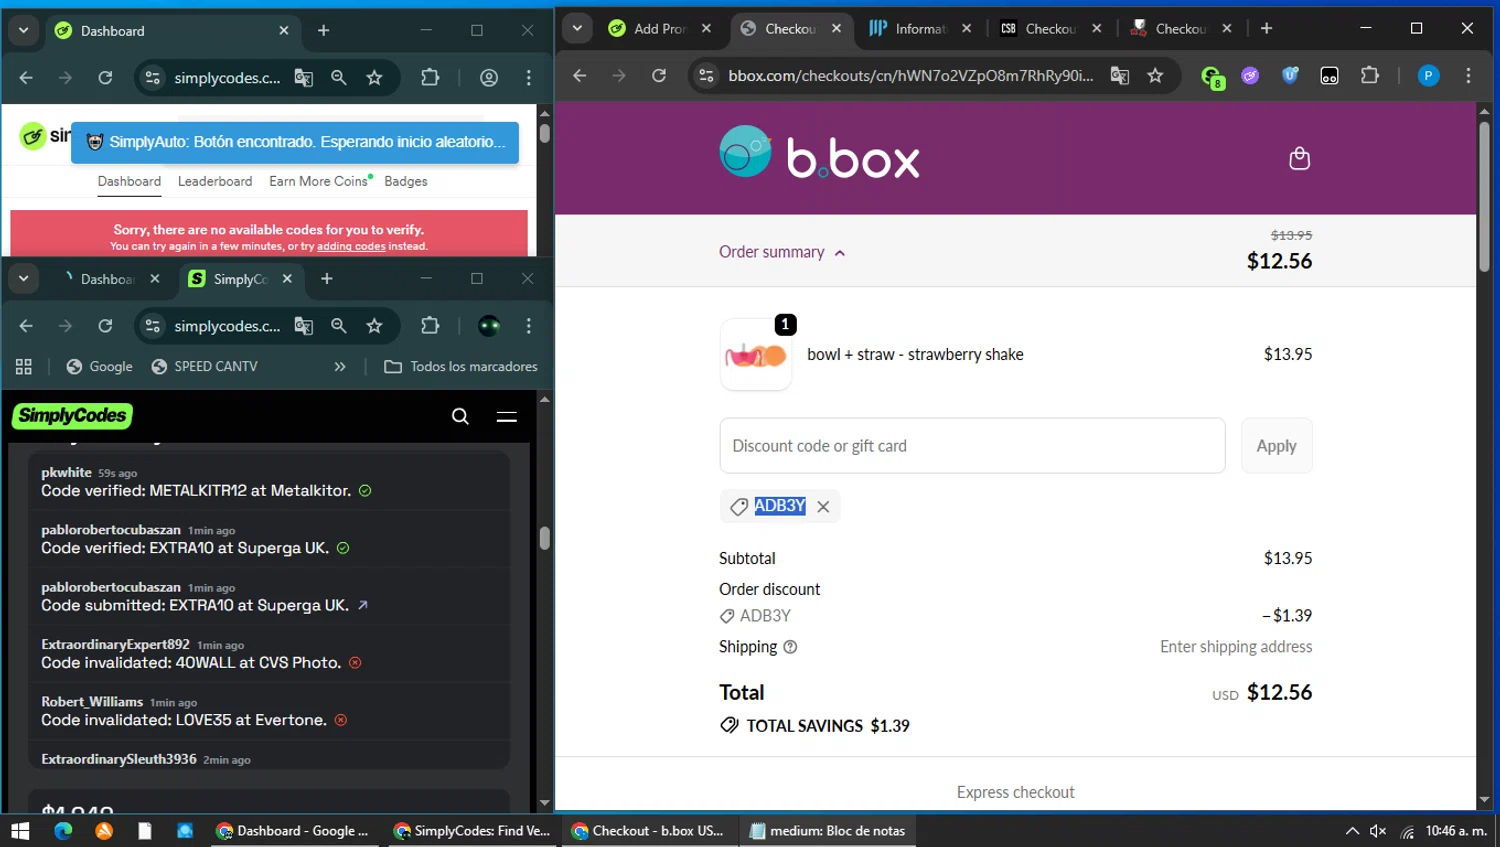Open the Todos los marcadores folder
The image size is (1500, 847).
coord(461,367)
